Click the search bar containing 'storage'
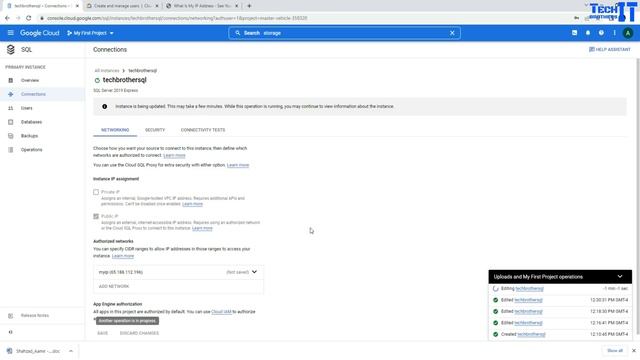This screenshot has width=640, height=360. tap(344, 33)
